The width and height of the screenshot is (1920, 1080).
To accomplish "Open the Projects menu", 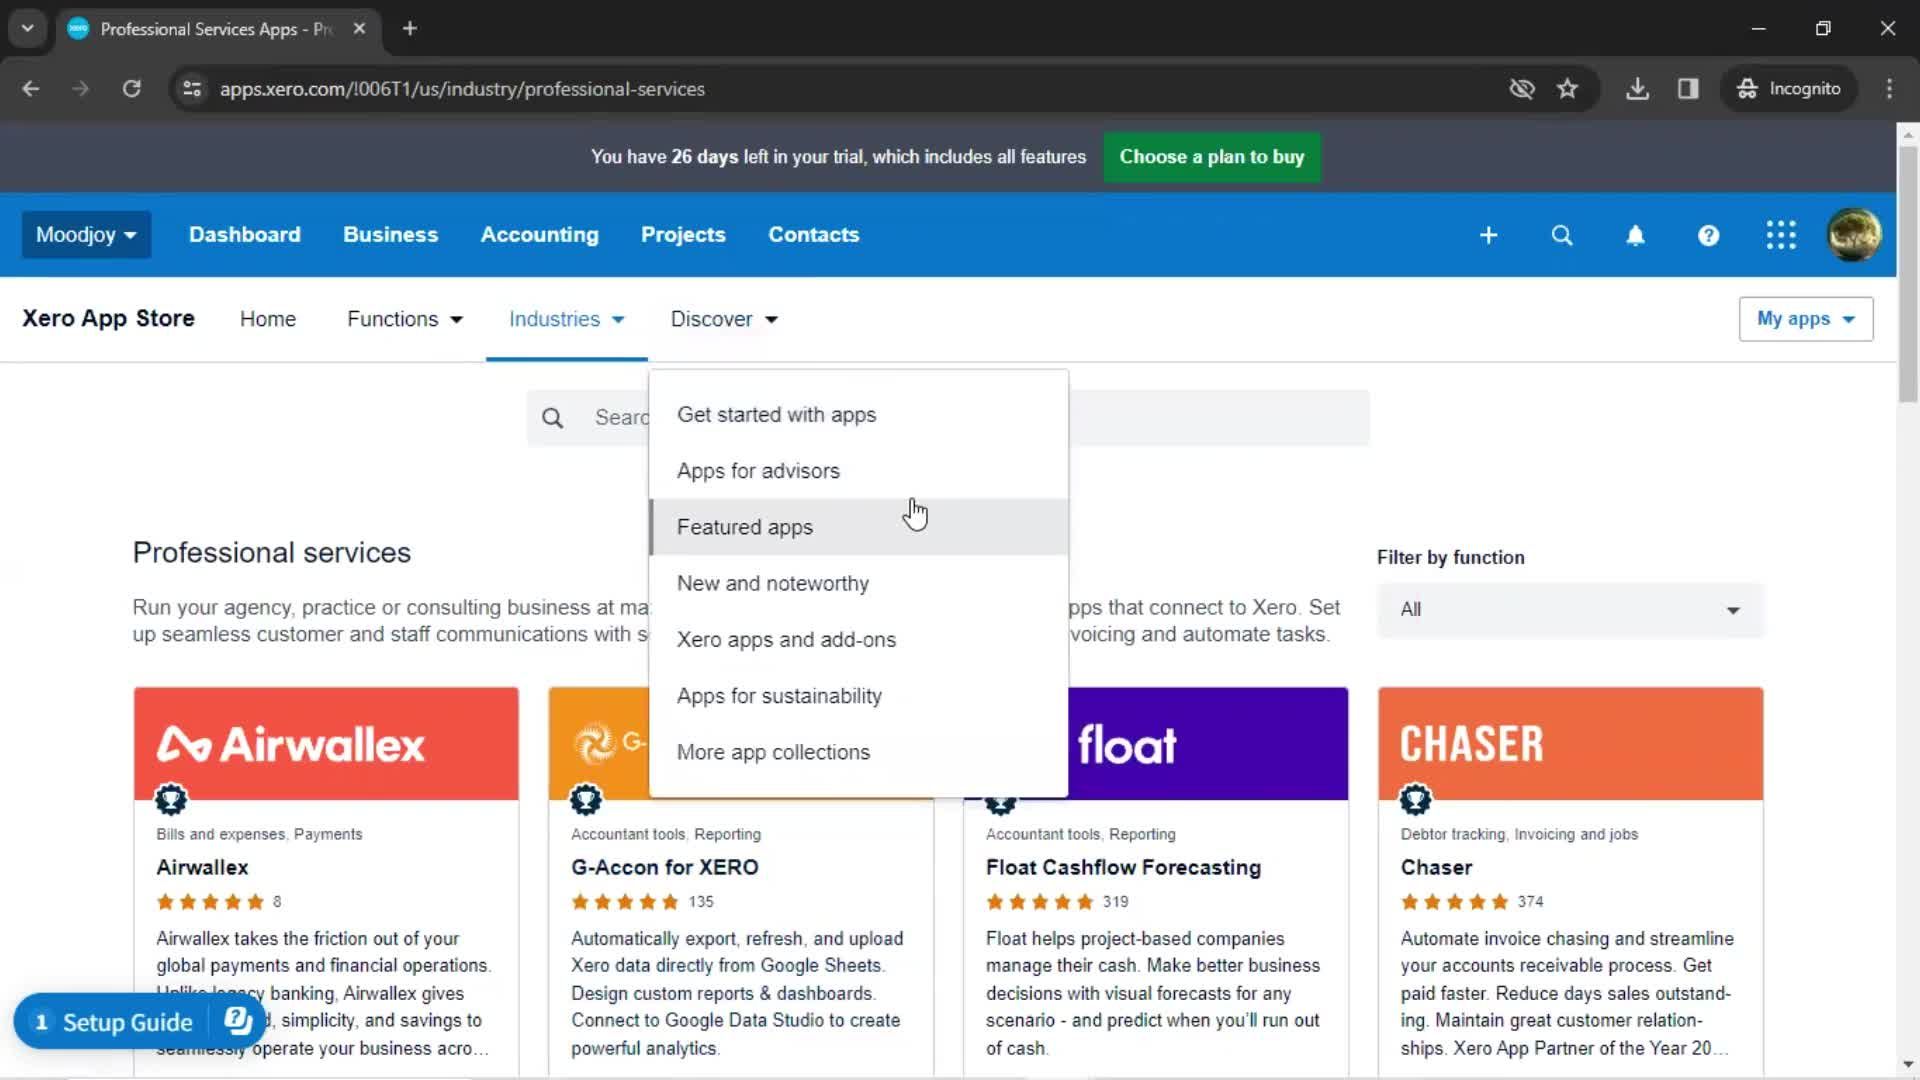I will click(683, 235).
